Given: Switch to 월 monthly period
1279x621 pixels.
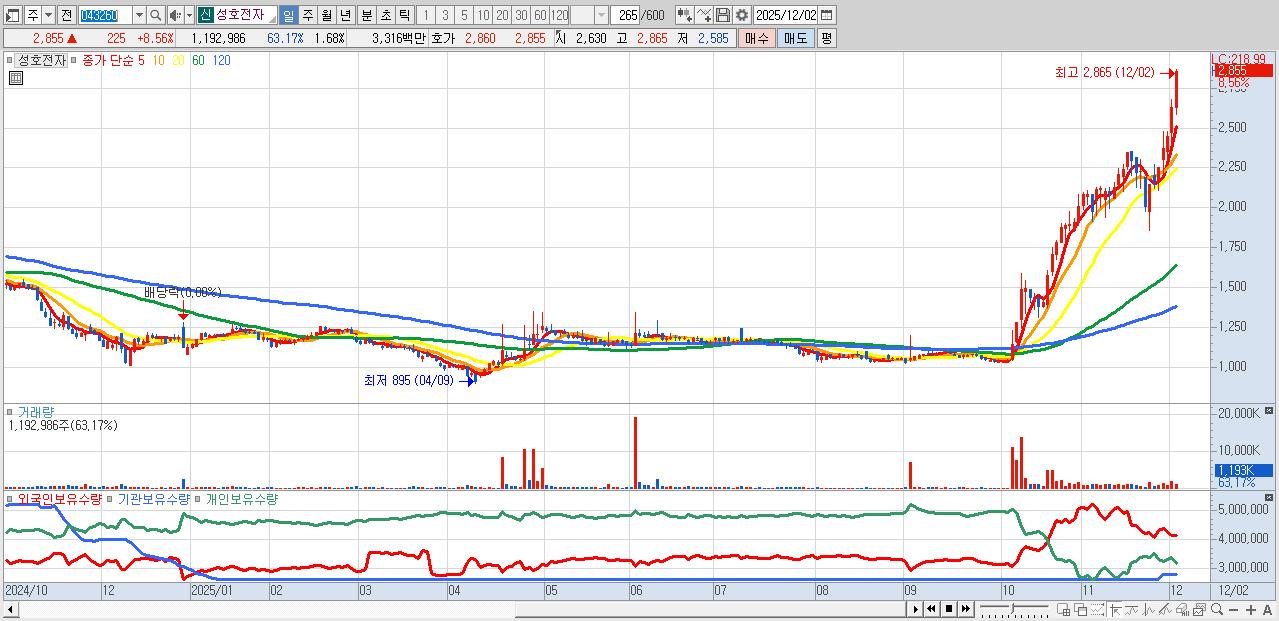Looking at the screenshot, I should tap(327, 15).
